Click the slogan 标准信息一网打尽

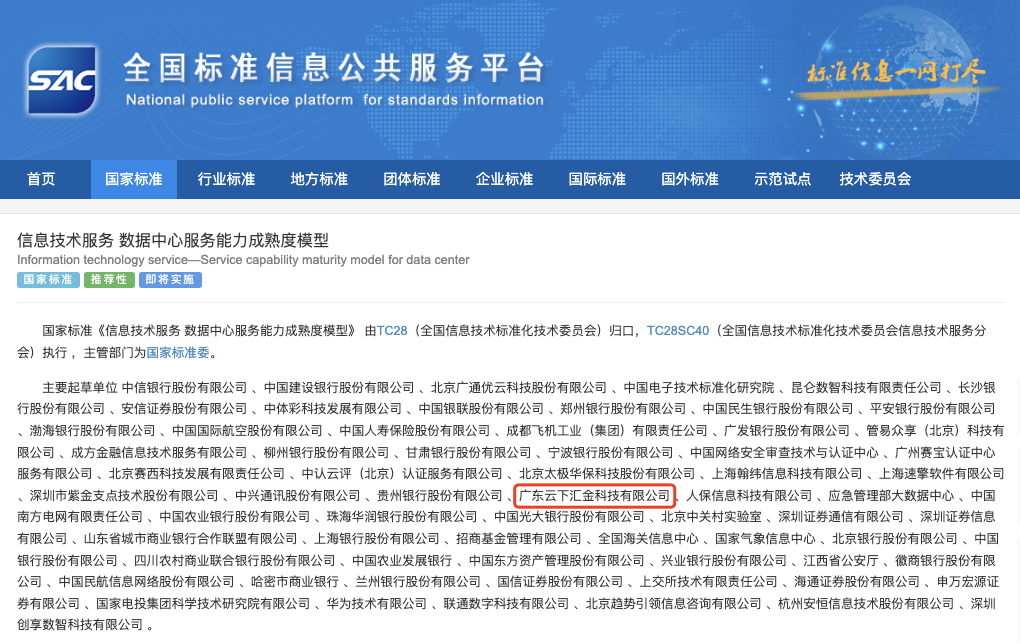[896, 72]
